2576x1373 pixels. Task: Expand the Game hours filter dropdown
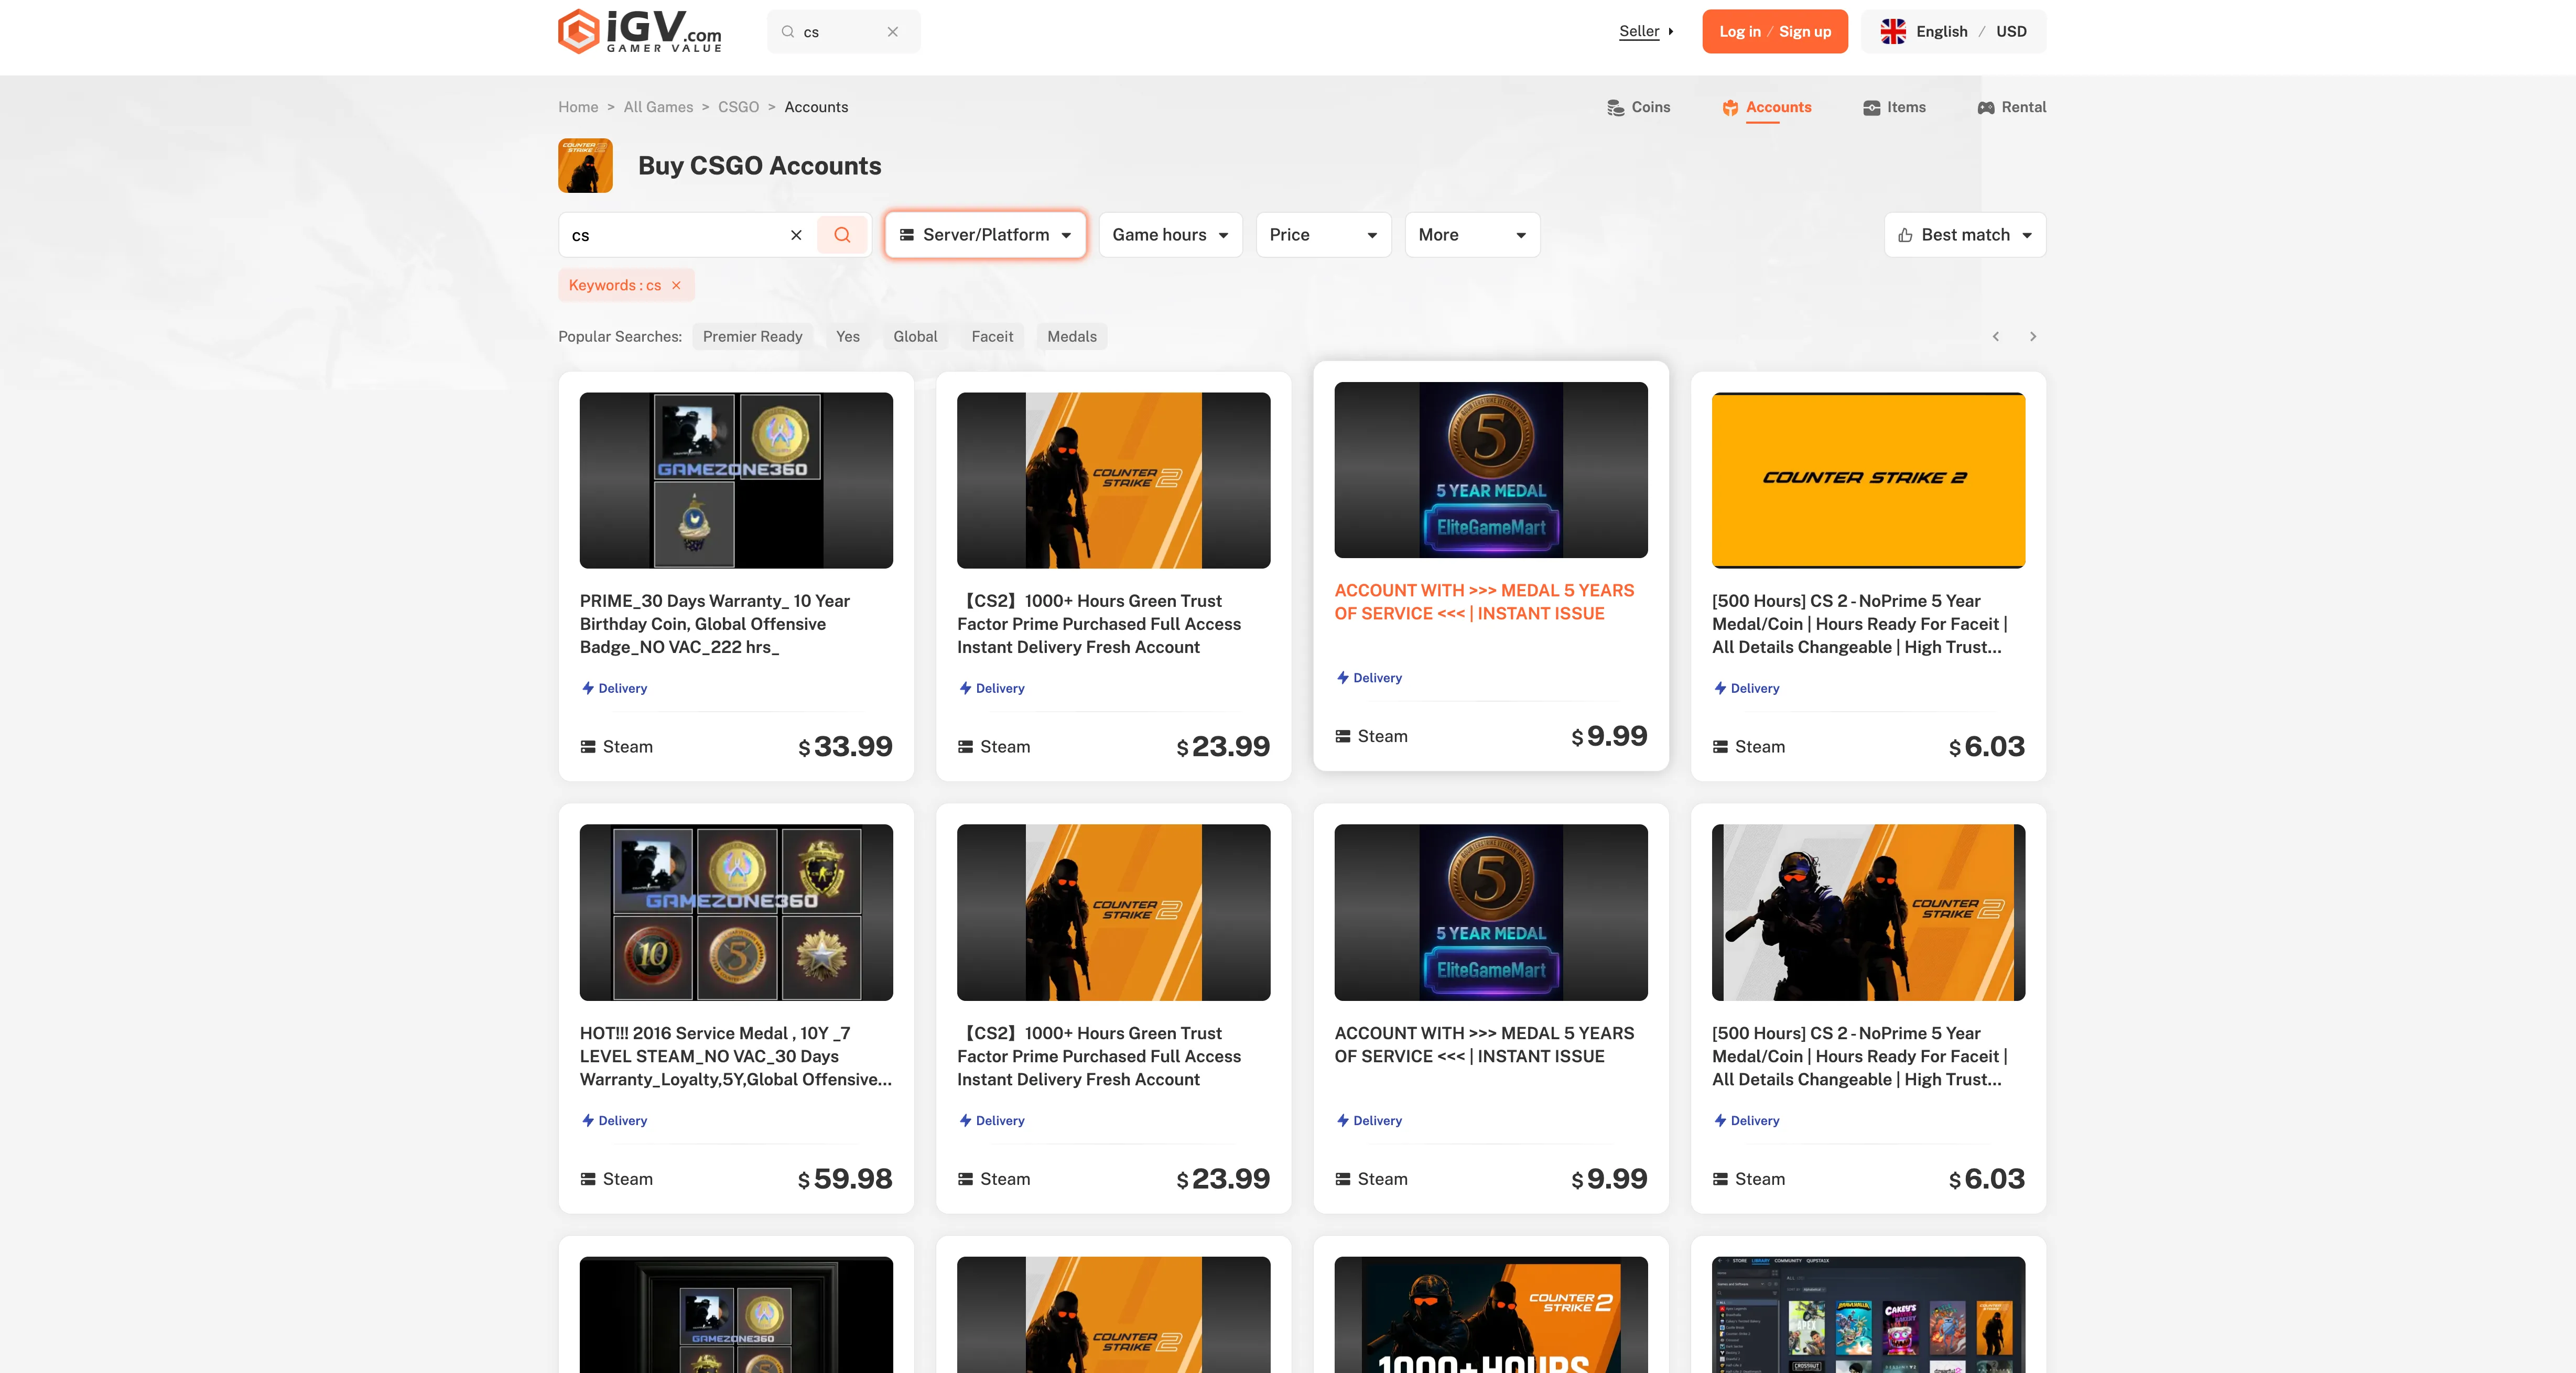(1170, 235)
